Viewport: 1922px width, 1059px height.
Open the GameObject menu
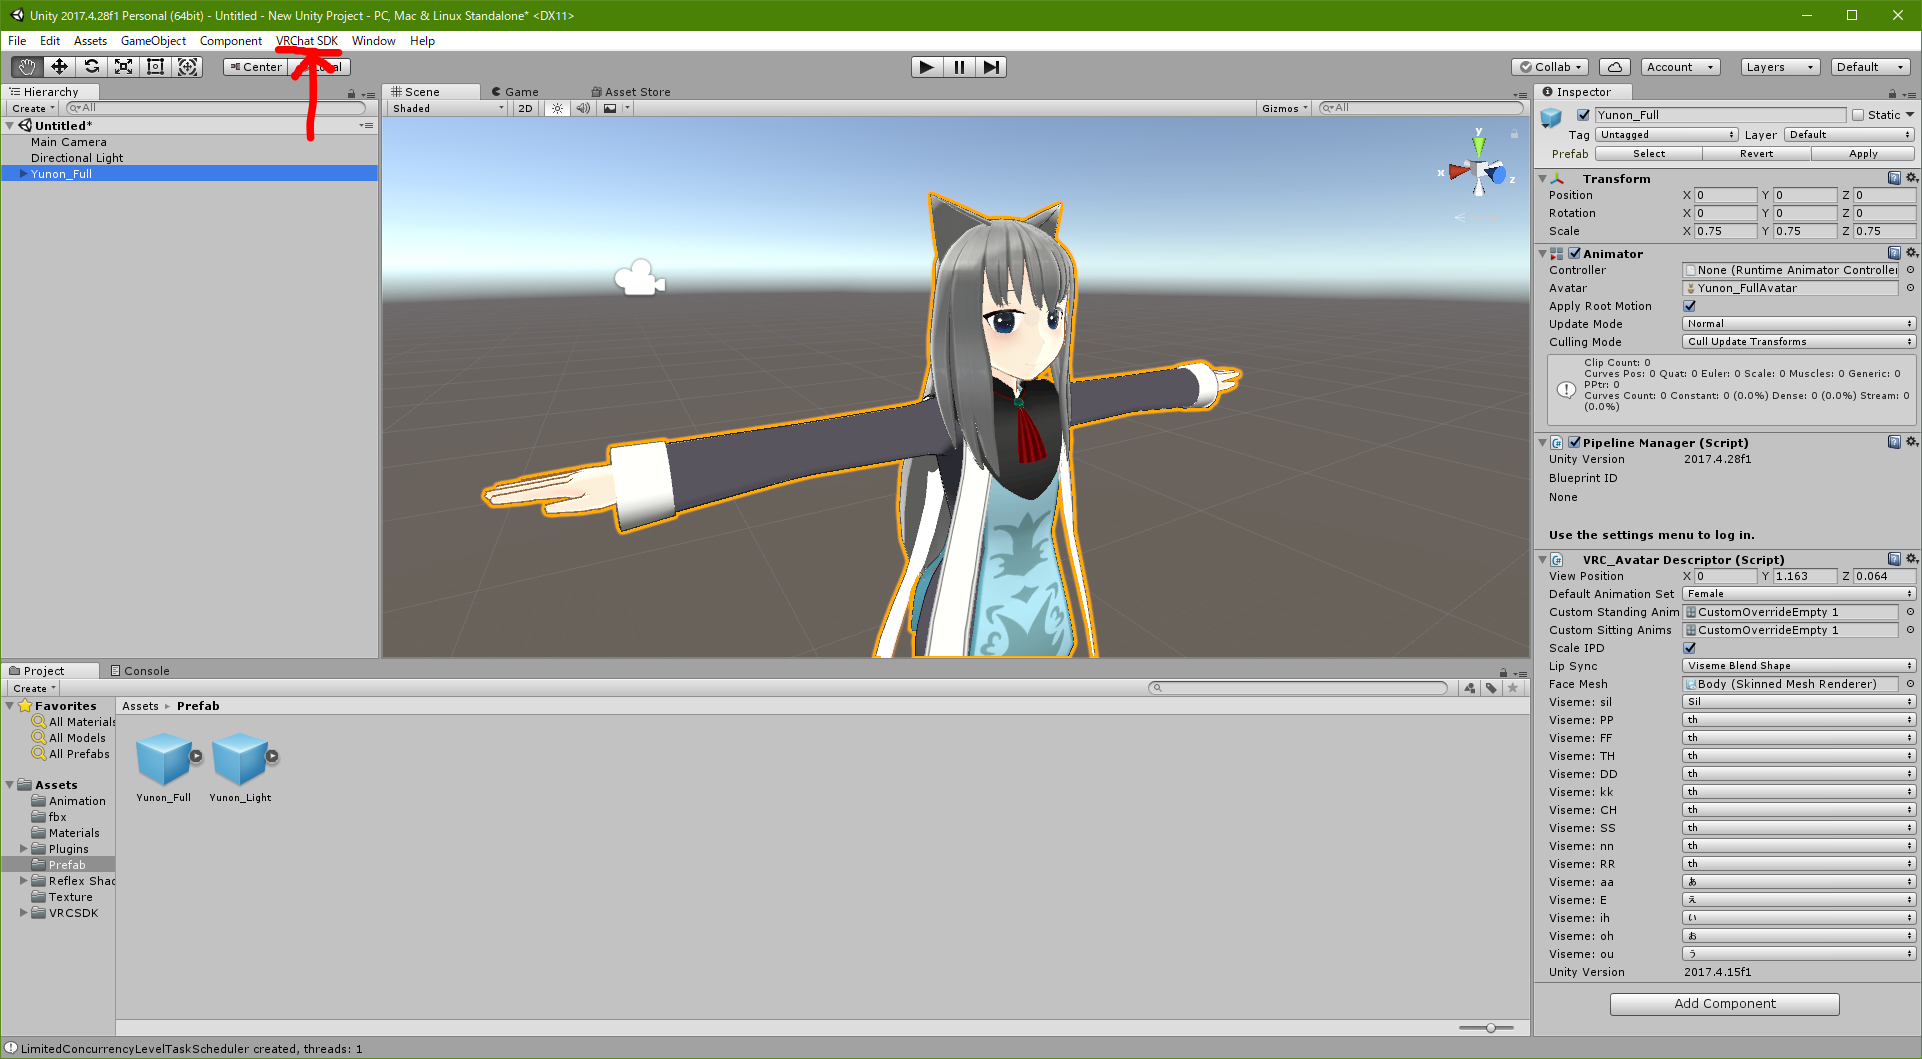[x=153, y=41]
